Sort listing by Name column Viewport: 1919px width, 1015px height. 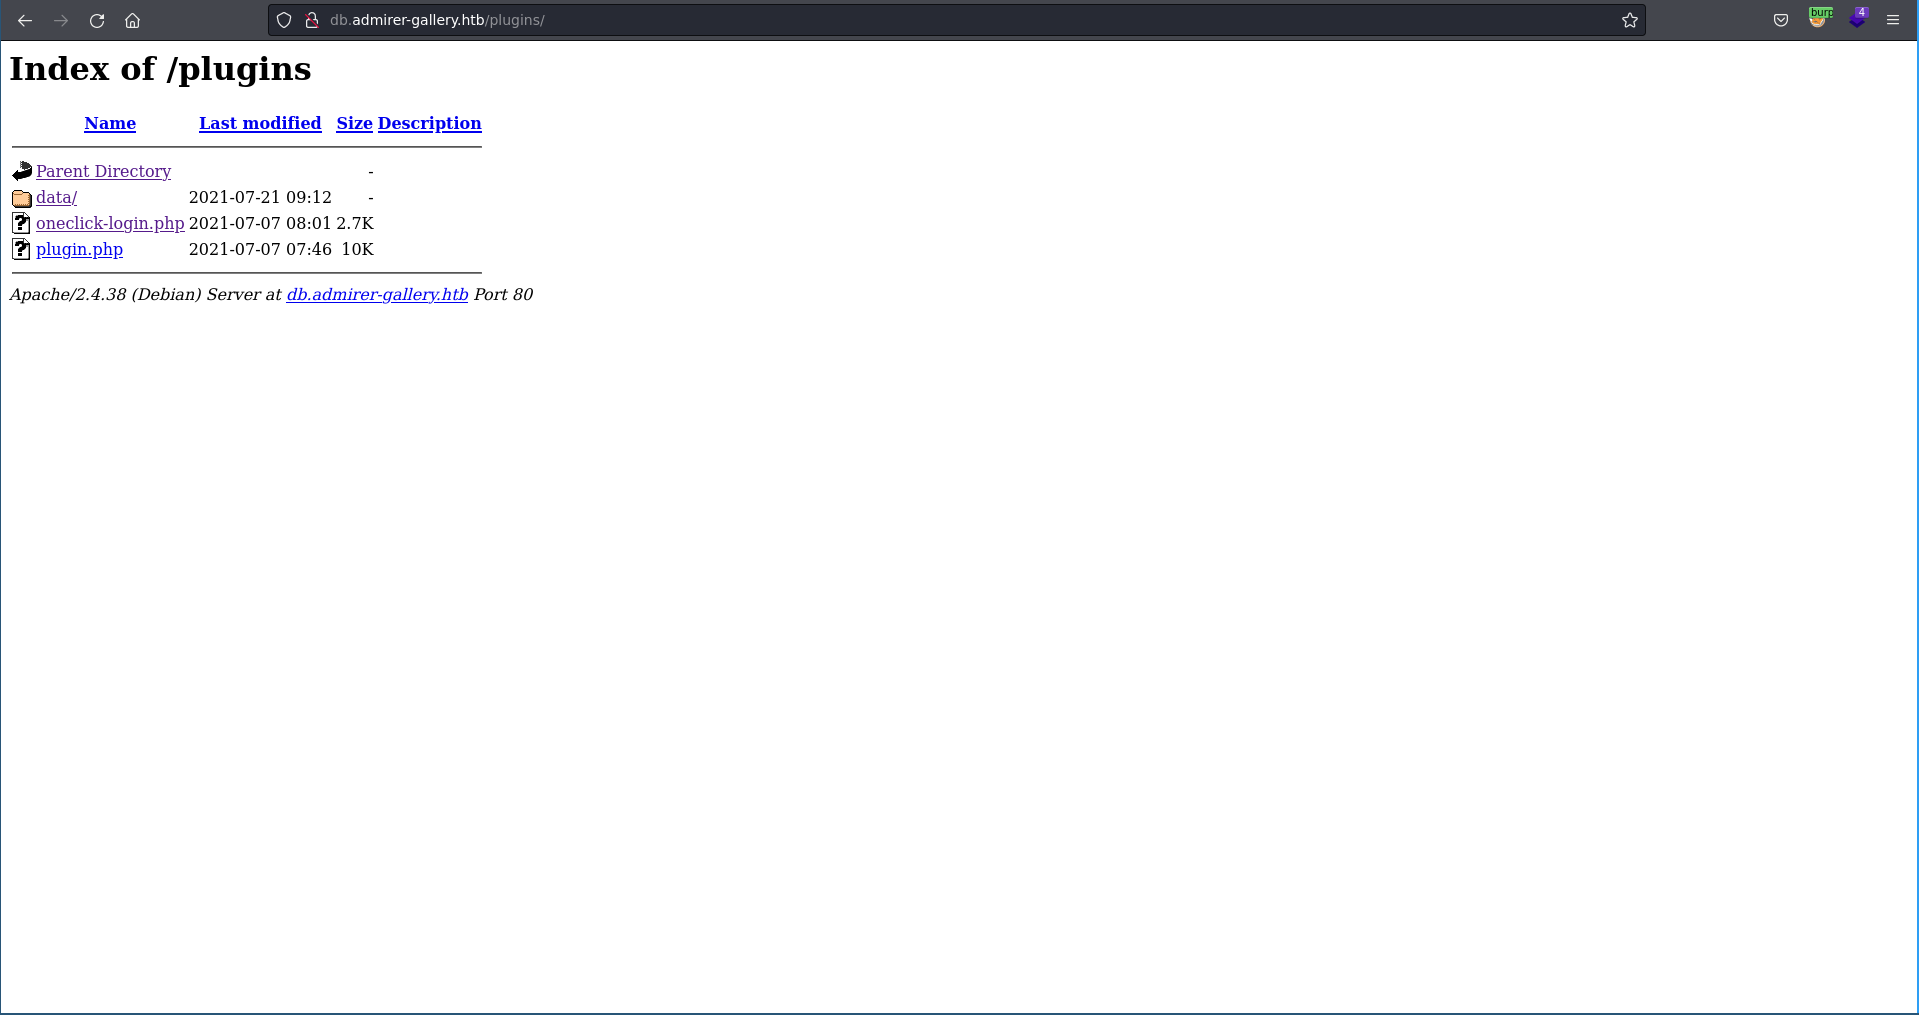(x=110, y=123)
